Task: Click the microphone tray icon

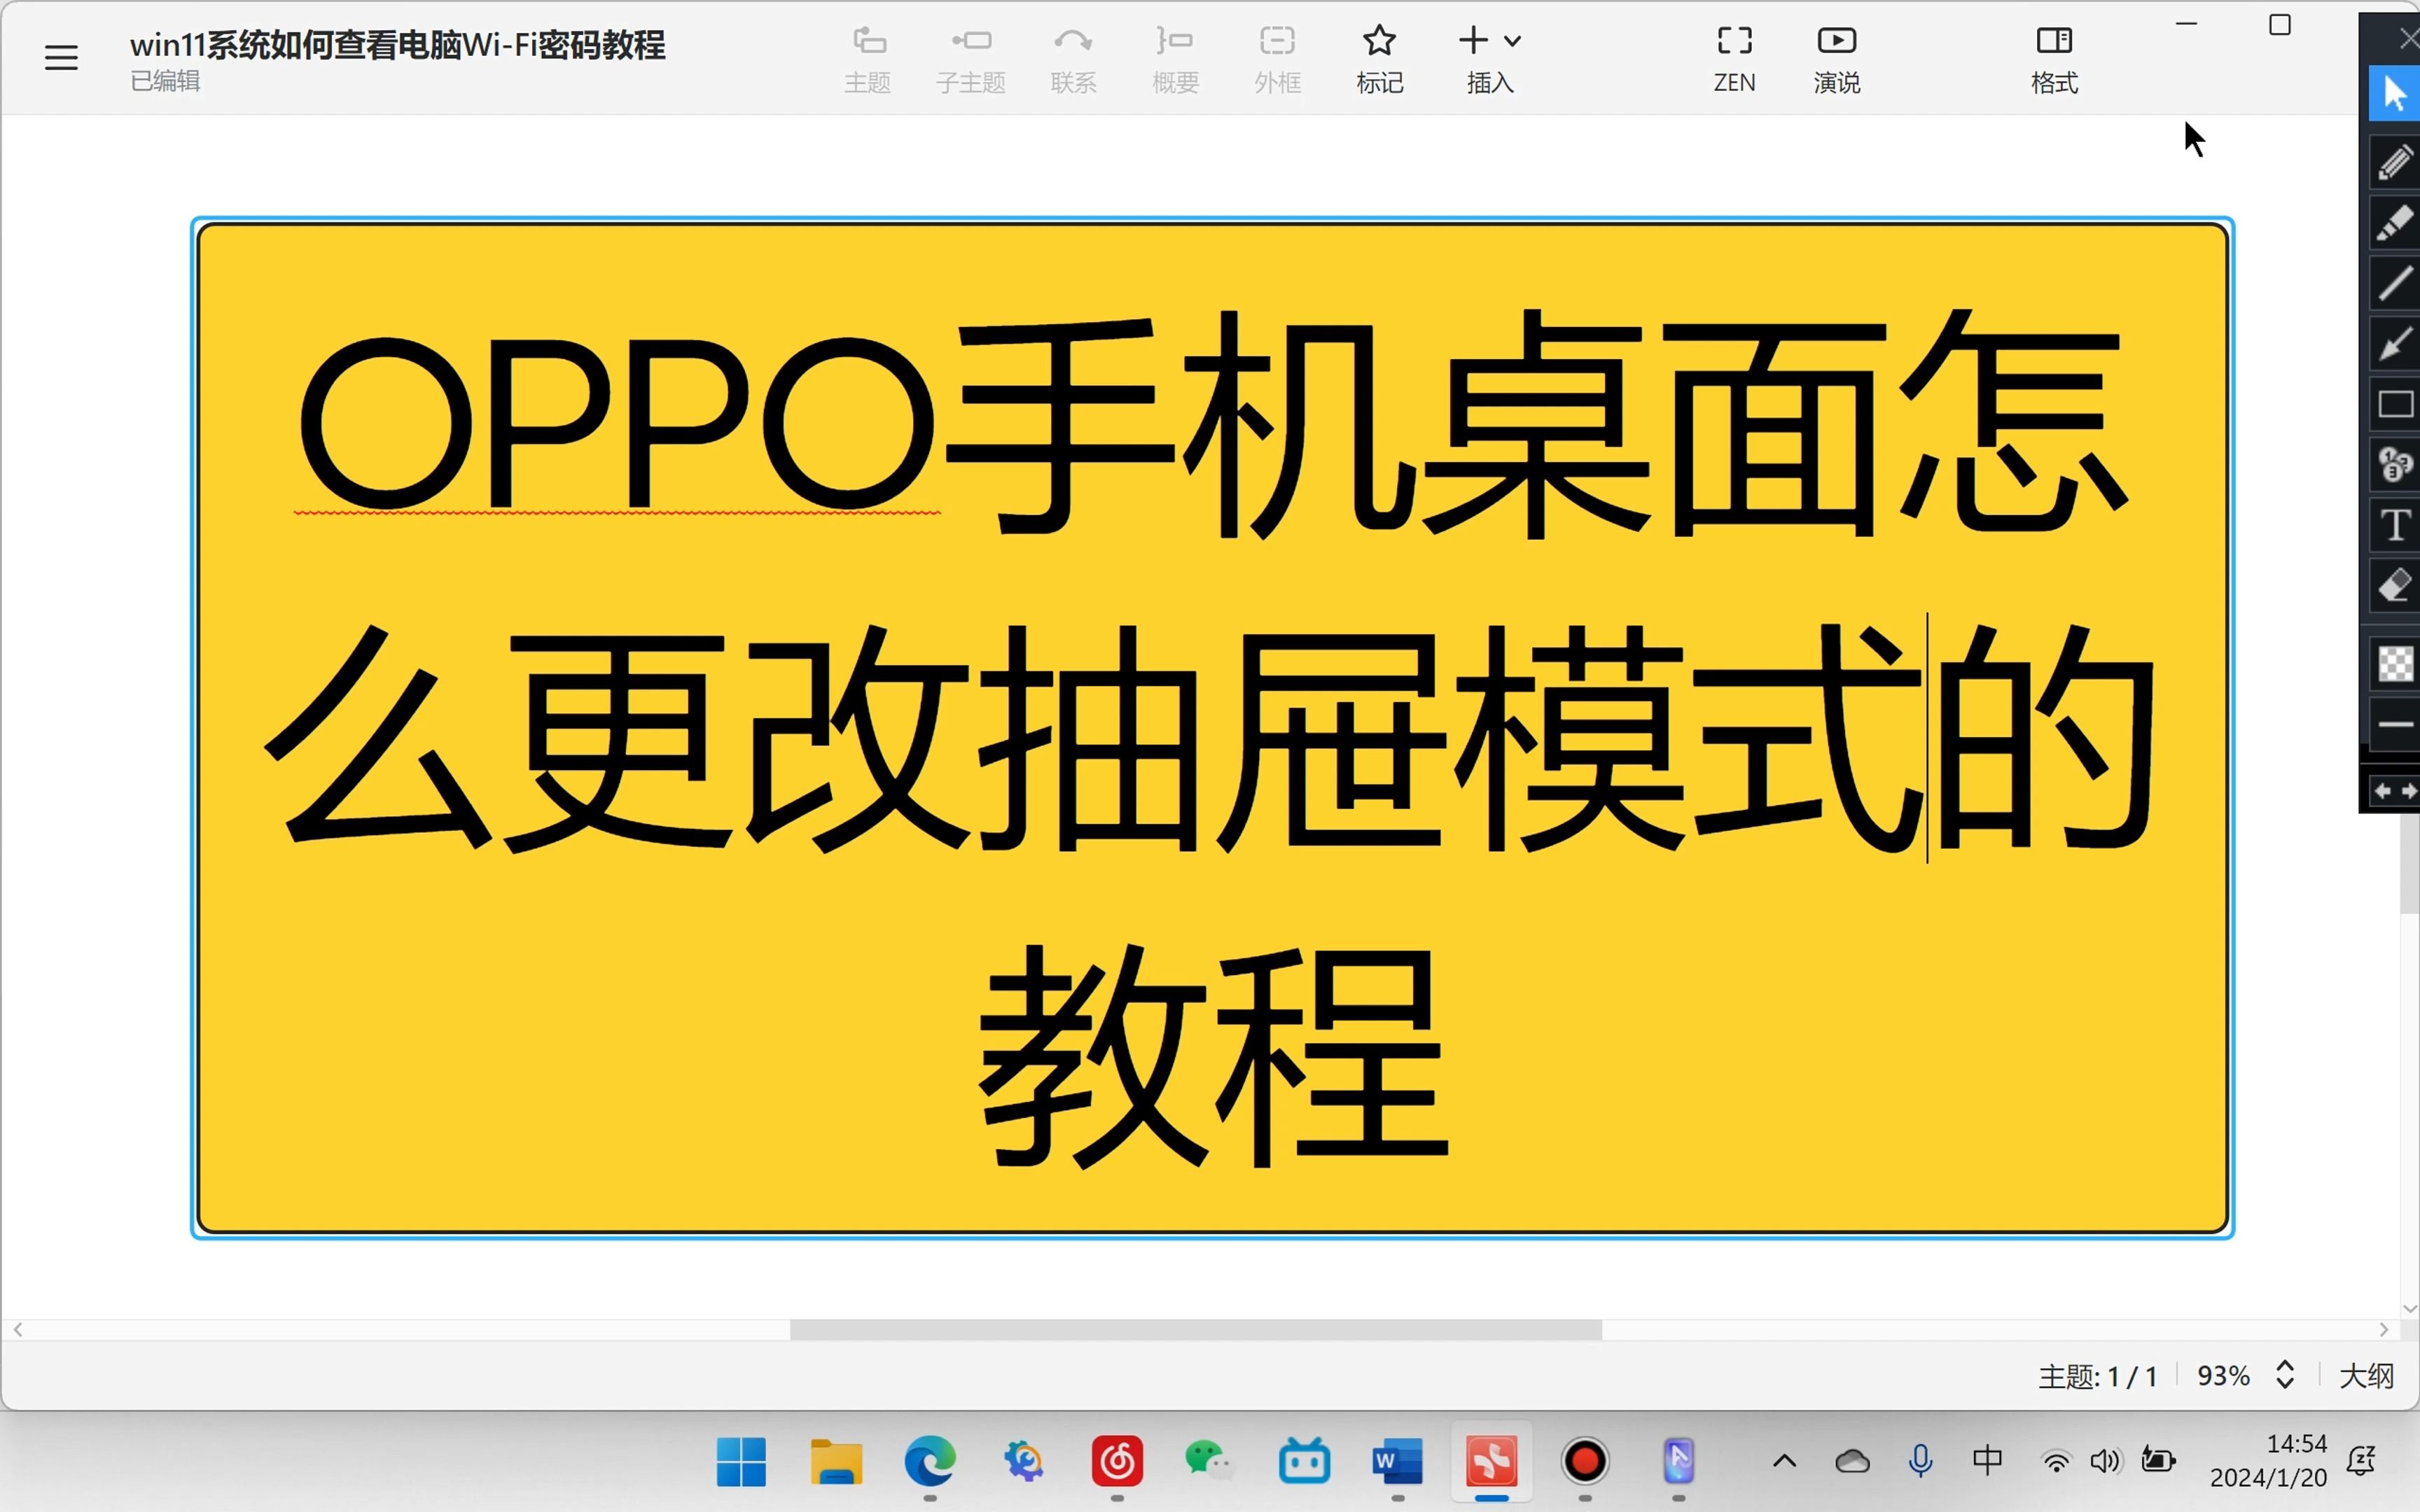Action: [1920, 1462]
